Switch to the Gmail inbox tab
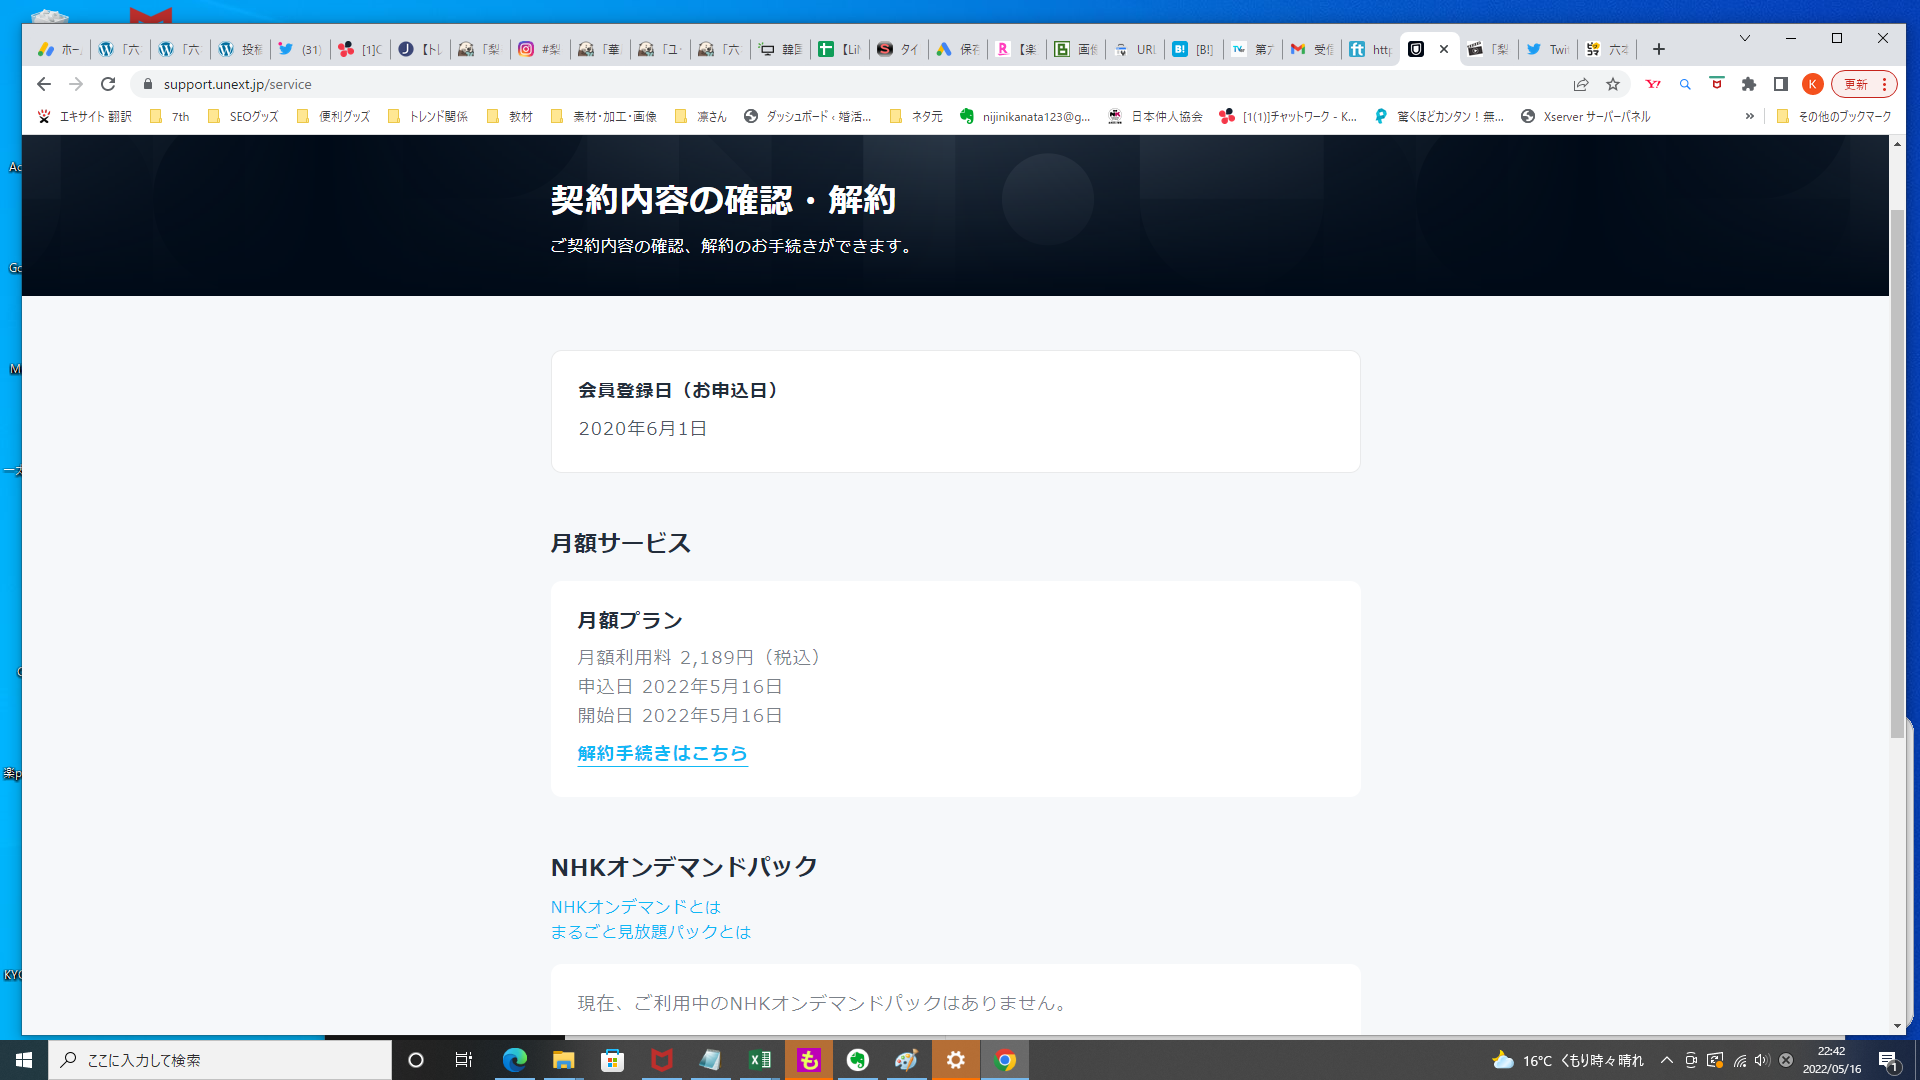Image resolution: width=1920 pixels, height=1080 pixels. point(1311,49)
